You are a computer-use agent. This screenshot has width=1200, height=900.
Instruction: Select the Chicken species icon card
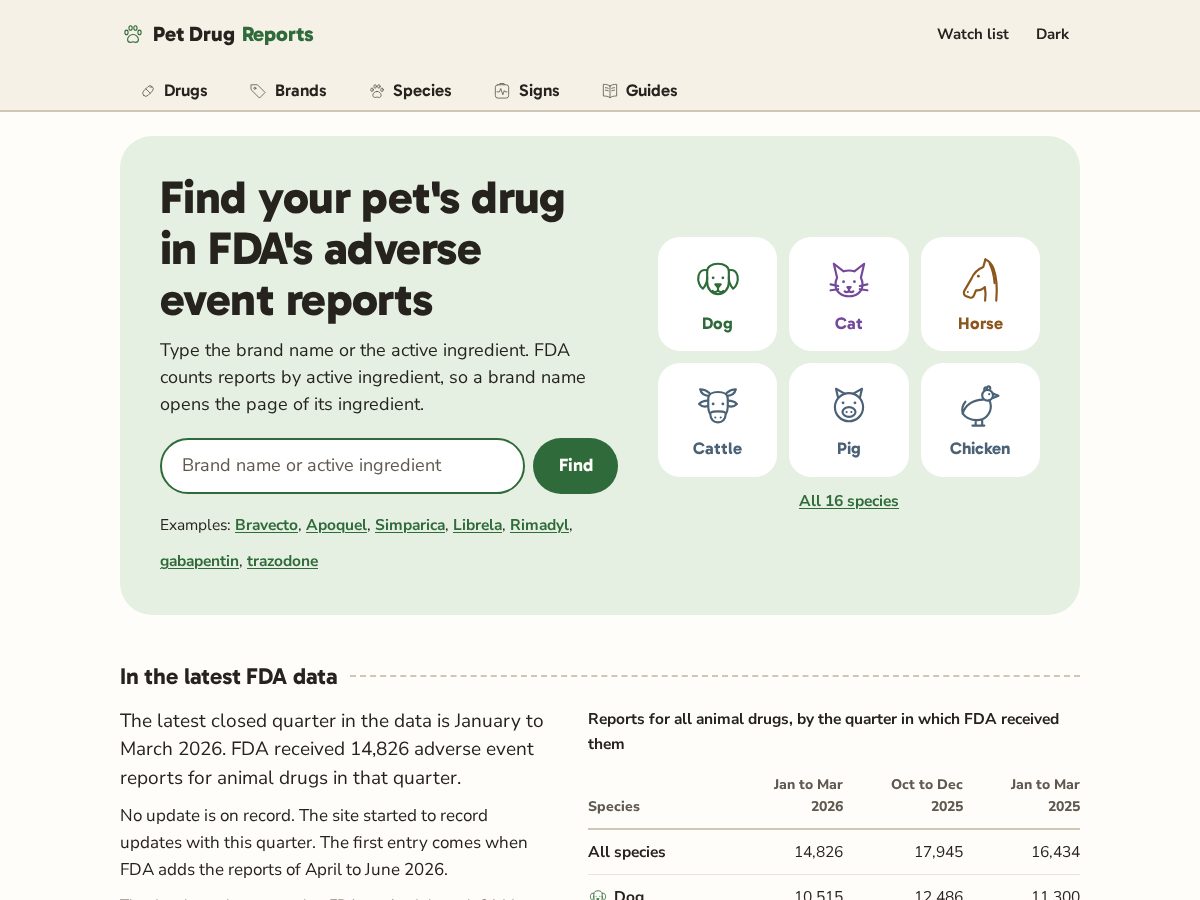(x=980, y=420)
